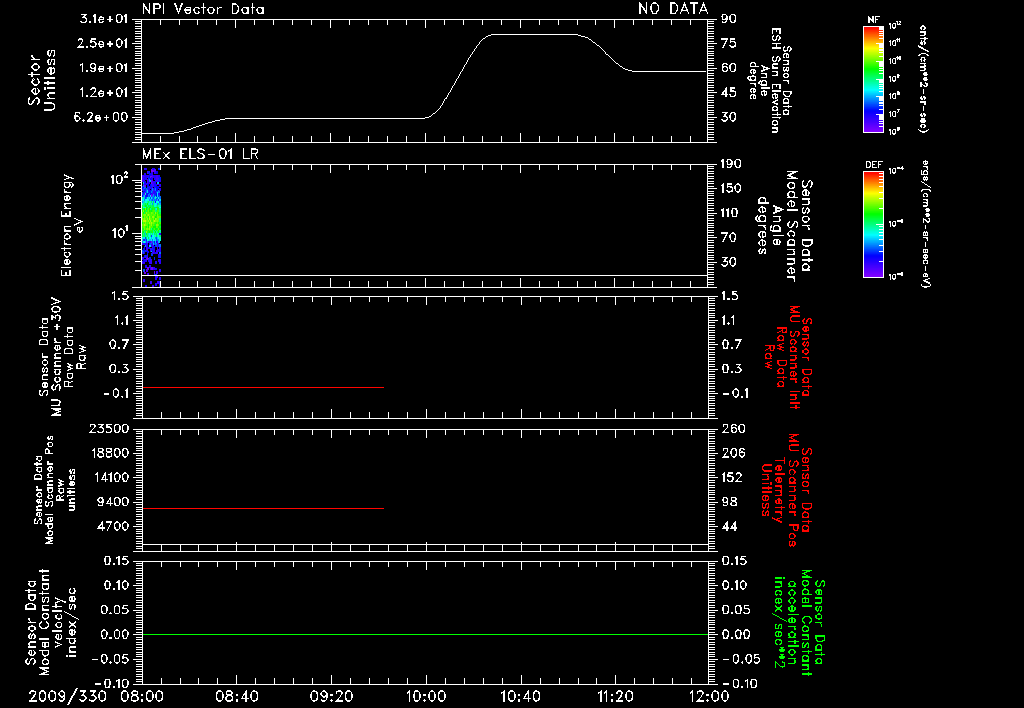The image size is (1024, 708).
Task: Select the 'NPI Vector Data' panel title
Action: coord(203,9)
